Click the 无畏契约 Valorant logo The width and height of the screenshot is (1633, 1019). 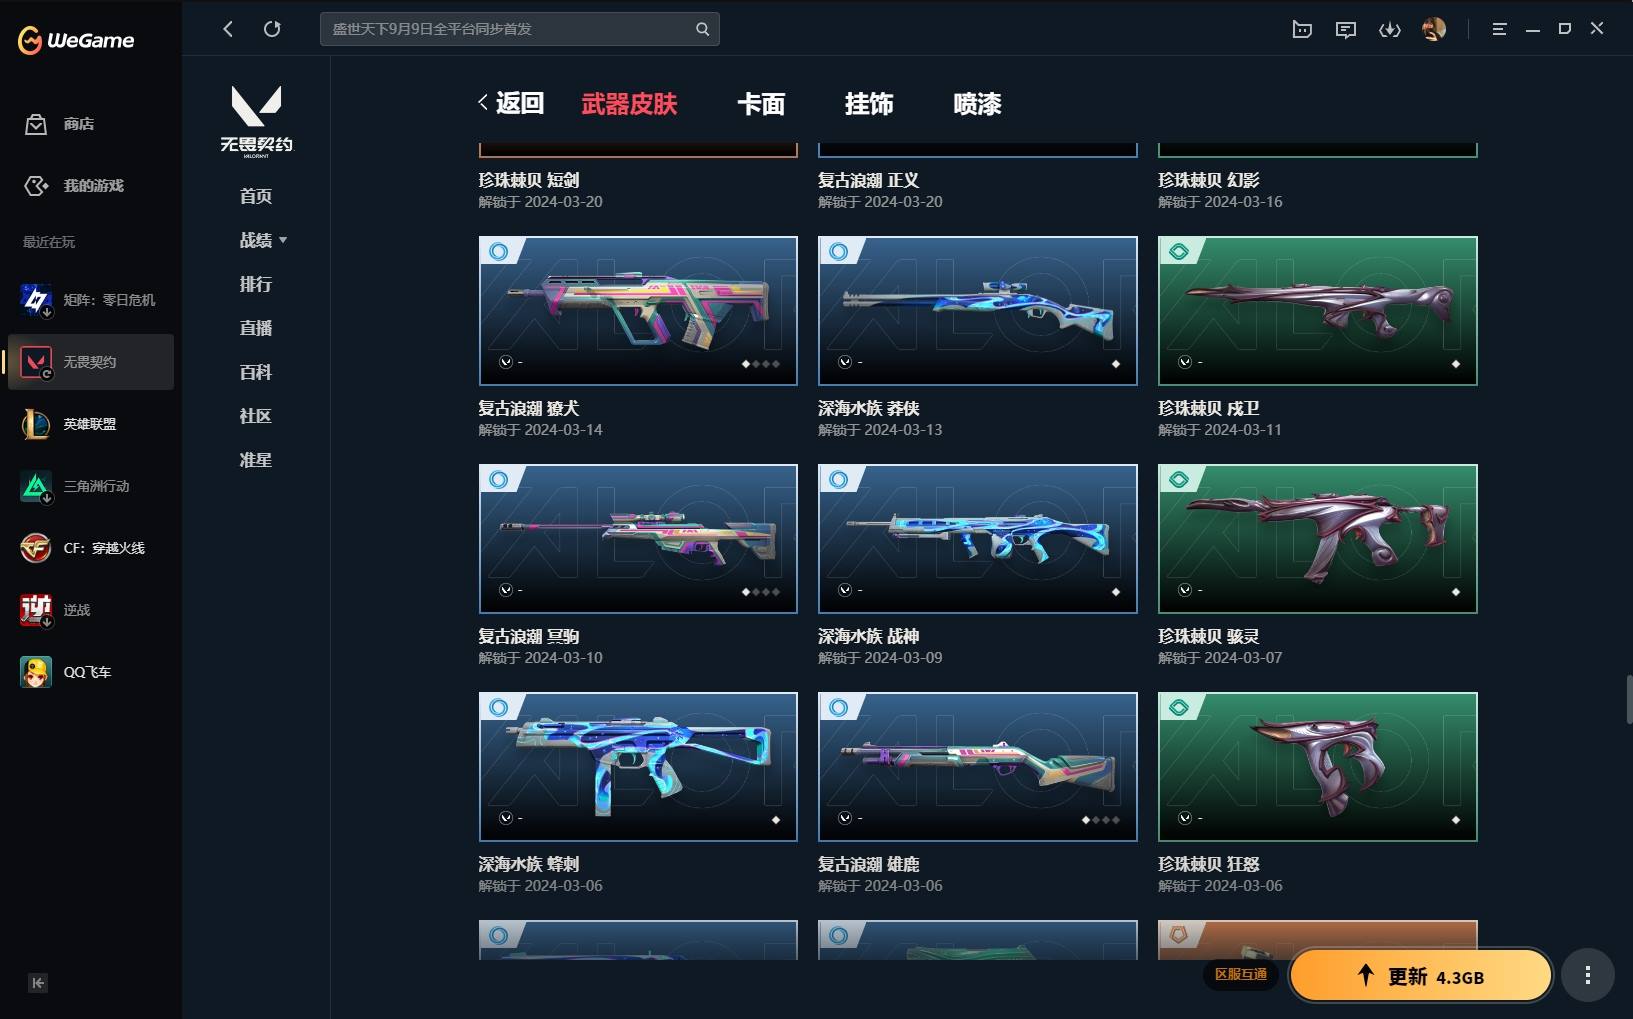pyautogui.click(x=256, y=121)
